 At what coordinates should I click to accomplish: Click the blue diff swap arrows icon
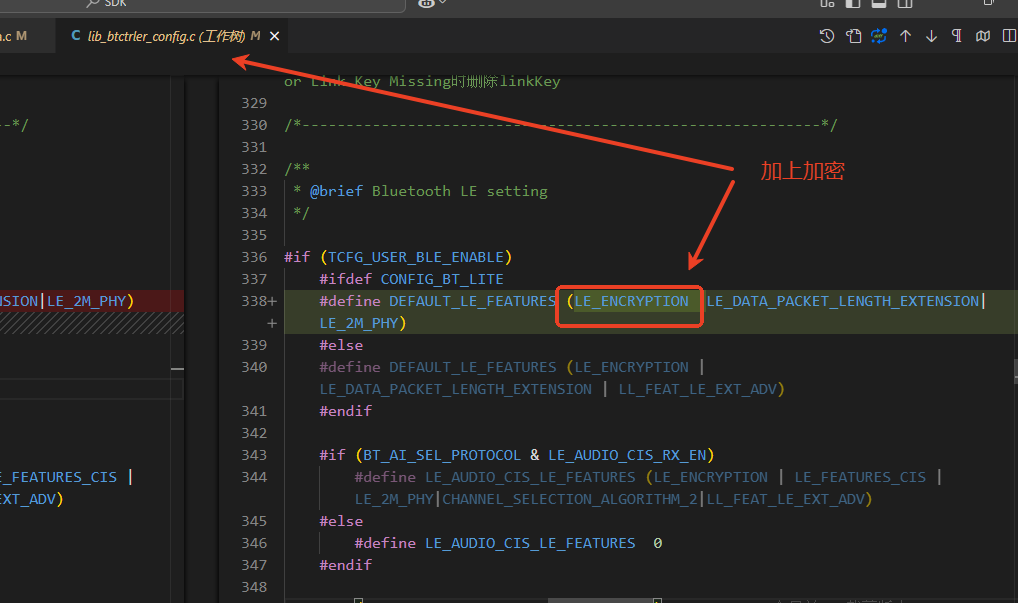point(879,36)
